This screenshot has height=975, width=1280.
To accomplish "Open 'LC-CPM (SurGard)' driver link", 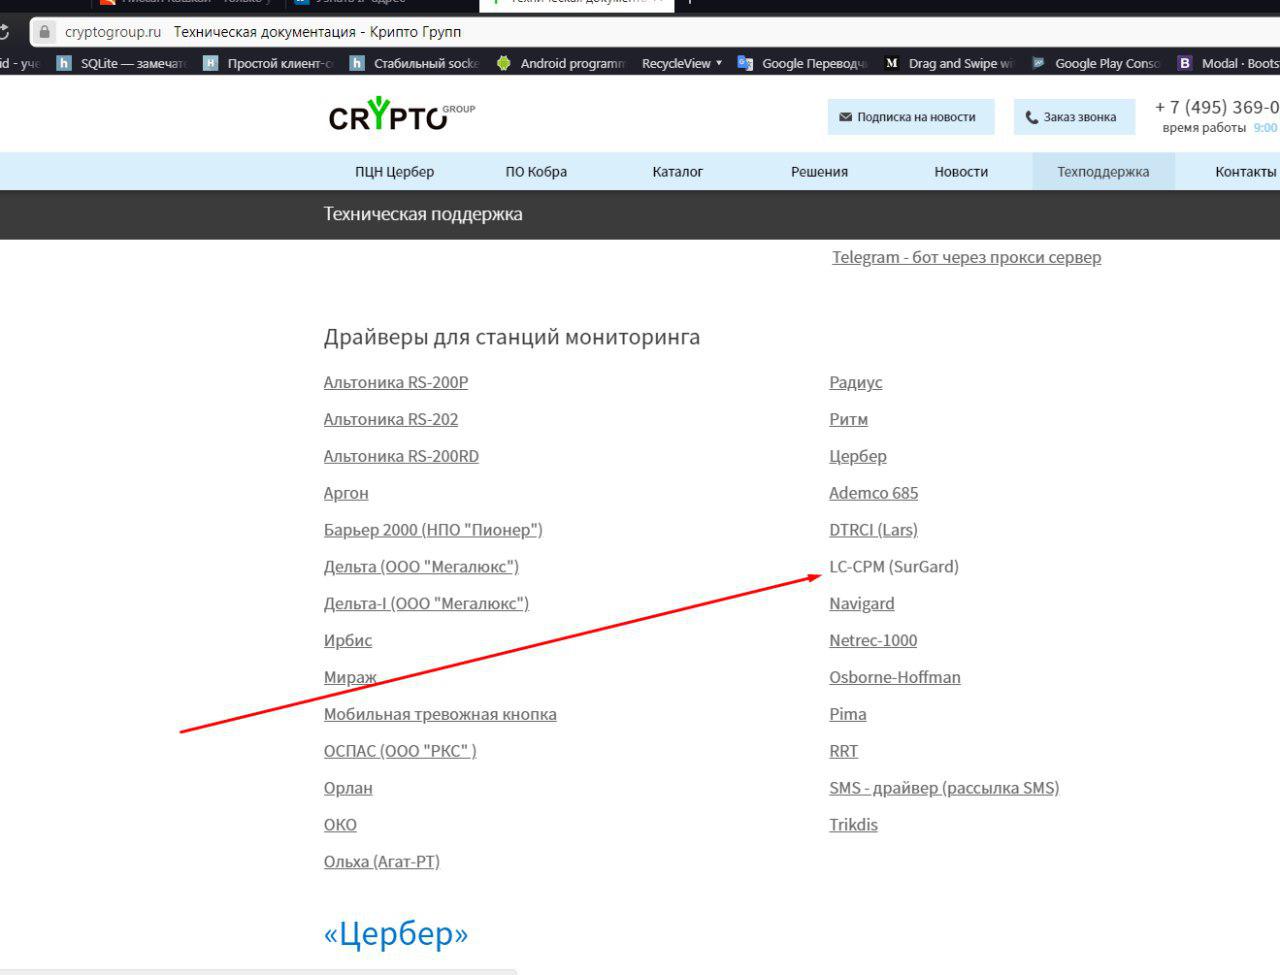I will tap(894, 567).
